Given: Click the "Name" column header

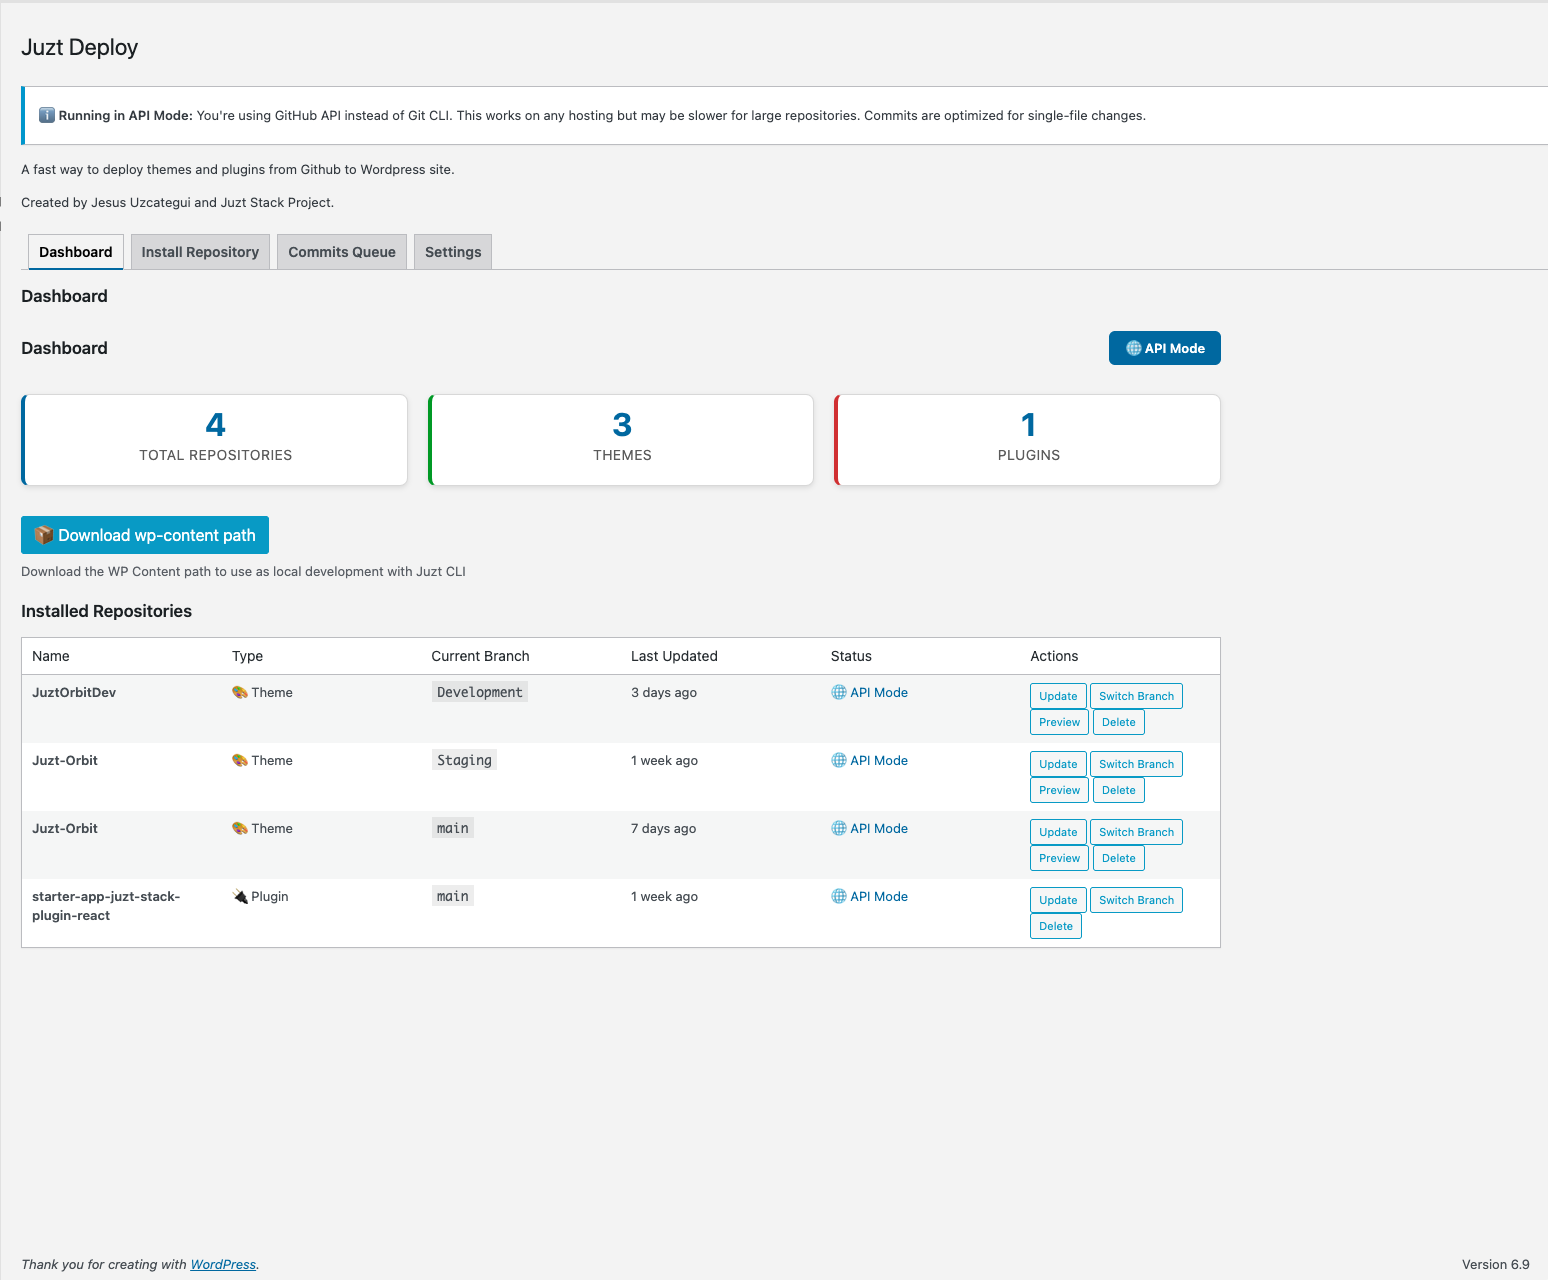Looking at the screenshot, I should 51,656.
